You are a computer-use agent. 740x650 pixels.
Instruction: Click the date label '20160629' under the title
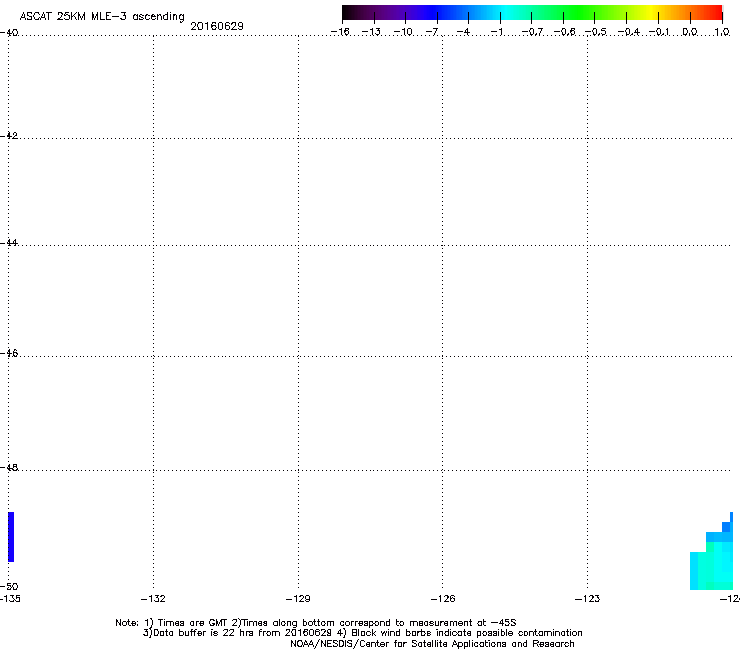point(217,26)
